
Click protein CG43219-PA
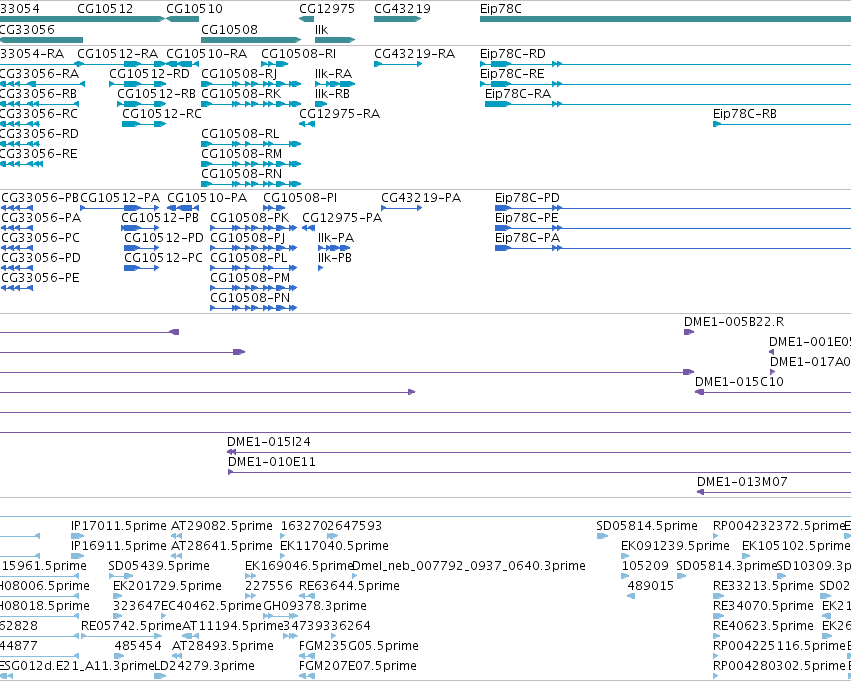421,198
